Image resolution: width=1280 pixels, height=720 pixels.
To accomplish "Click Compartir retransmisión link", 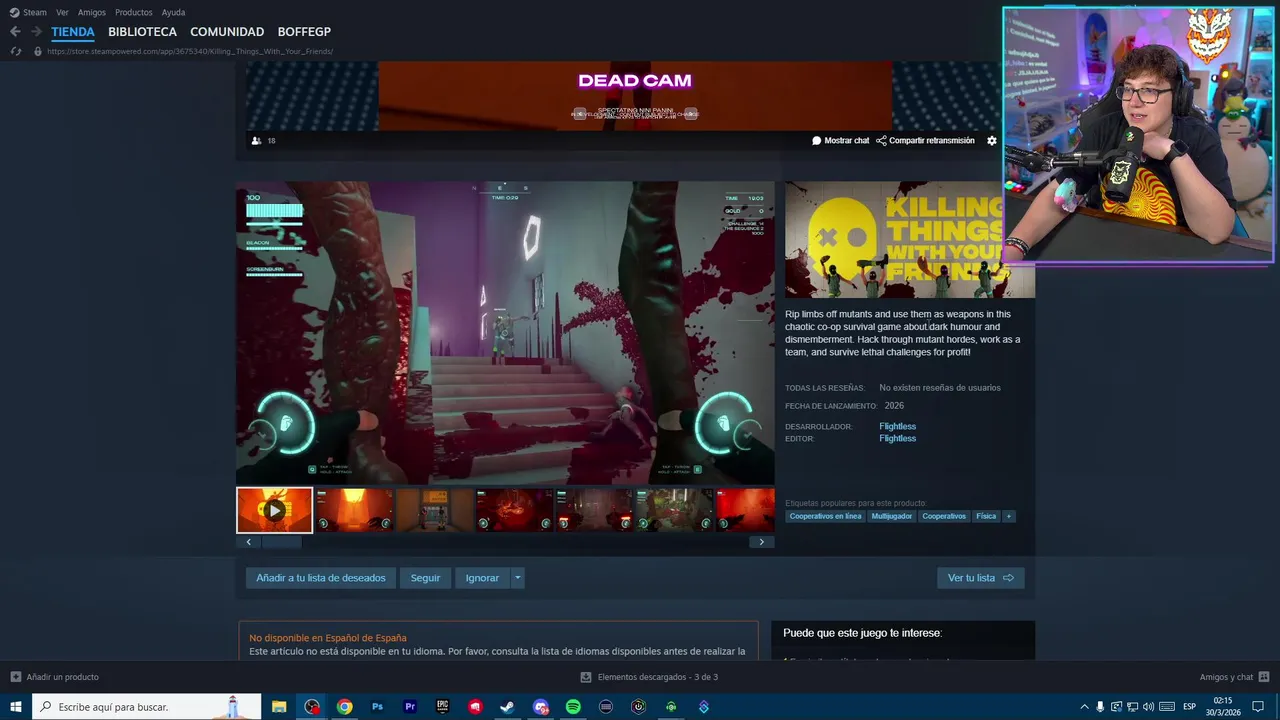I will 925,141.
